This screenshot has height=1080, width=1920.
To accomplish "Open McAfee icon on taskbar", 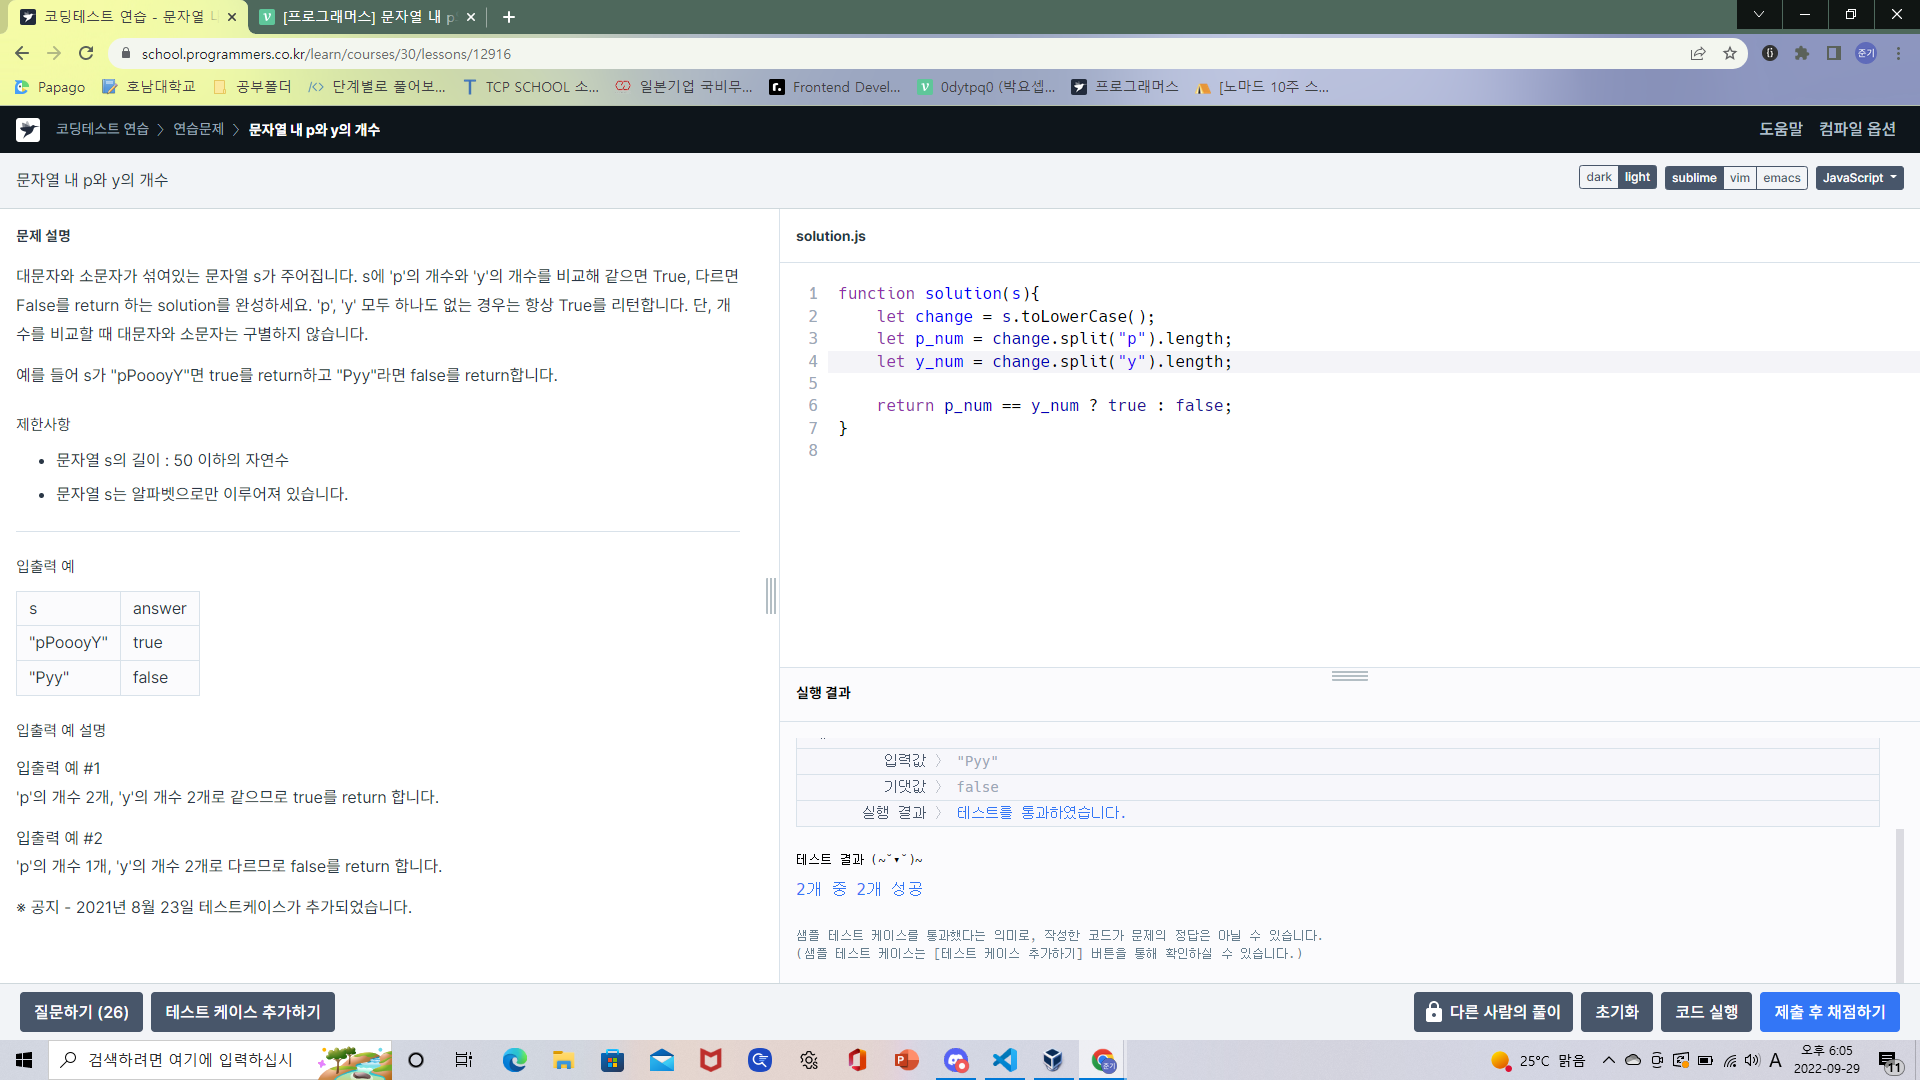I will pyautogui.click(x=710, y=1060).
